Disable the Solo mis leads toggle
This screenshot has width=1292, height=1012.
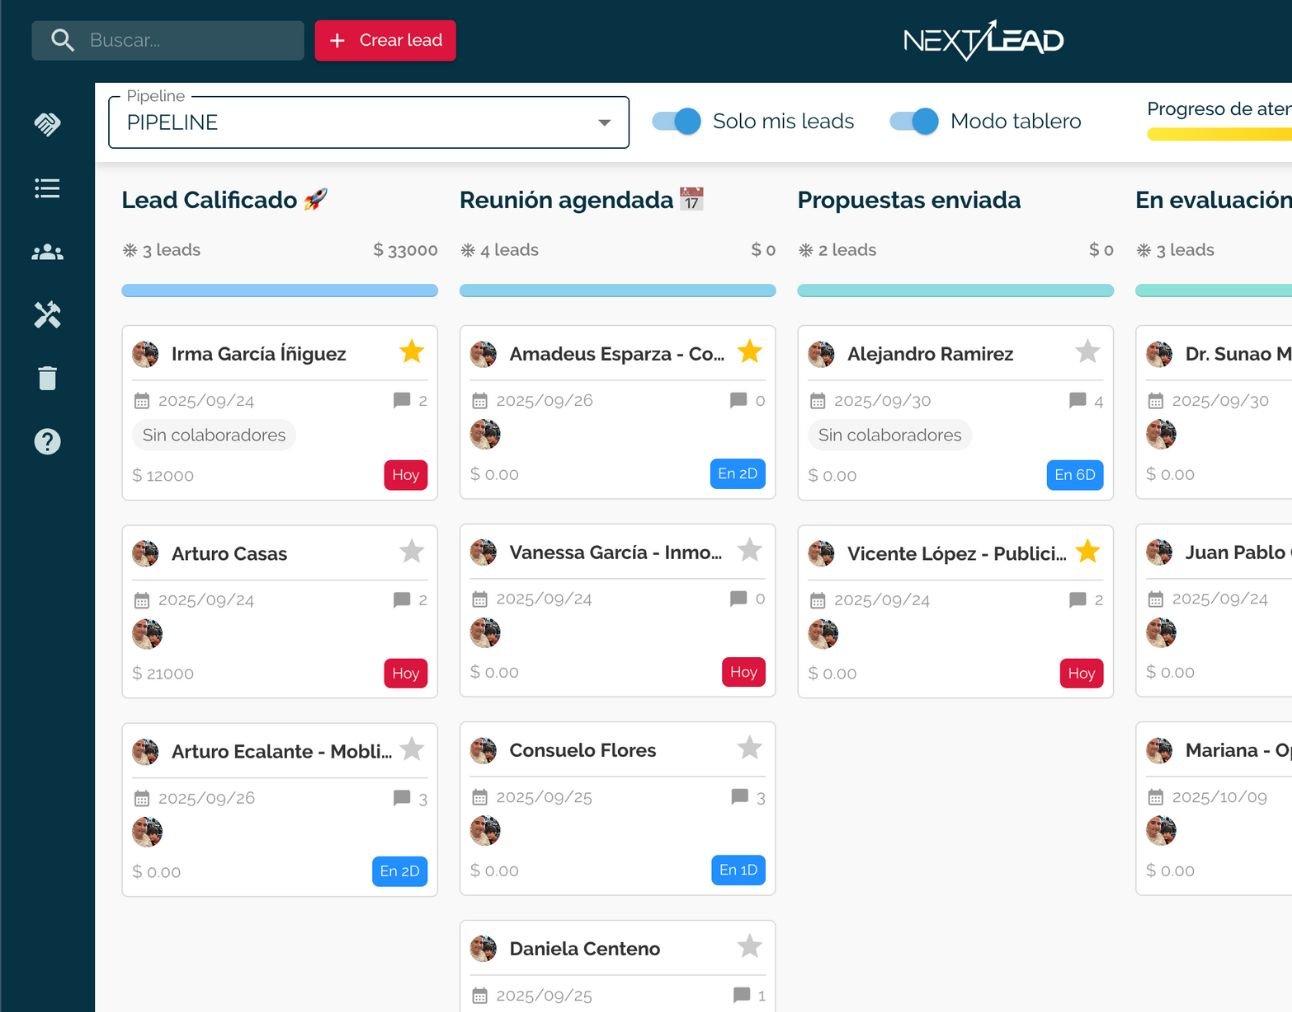tap(676, 120)
